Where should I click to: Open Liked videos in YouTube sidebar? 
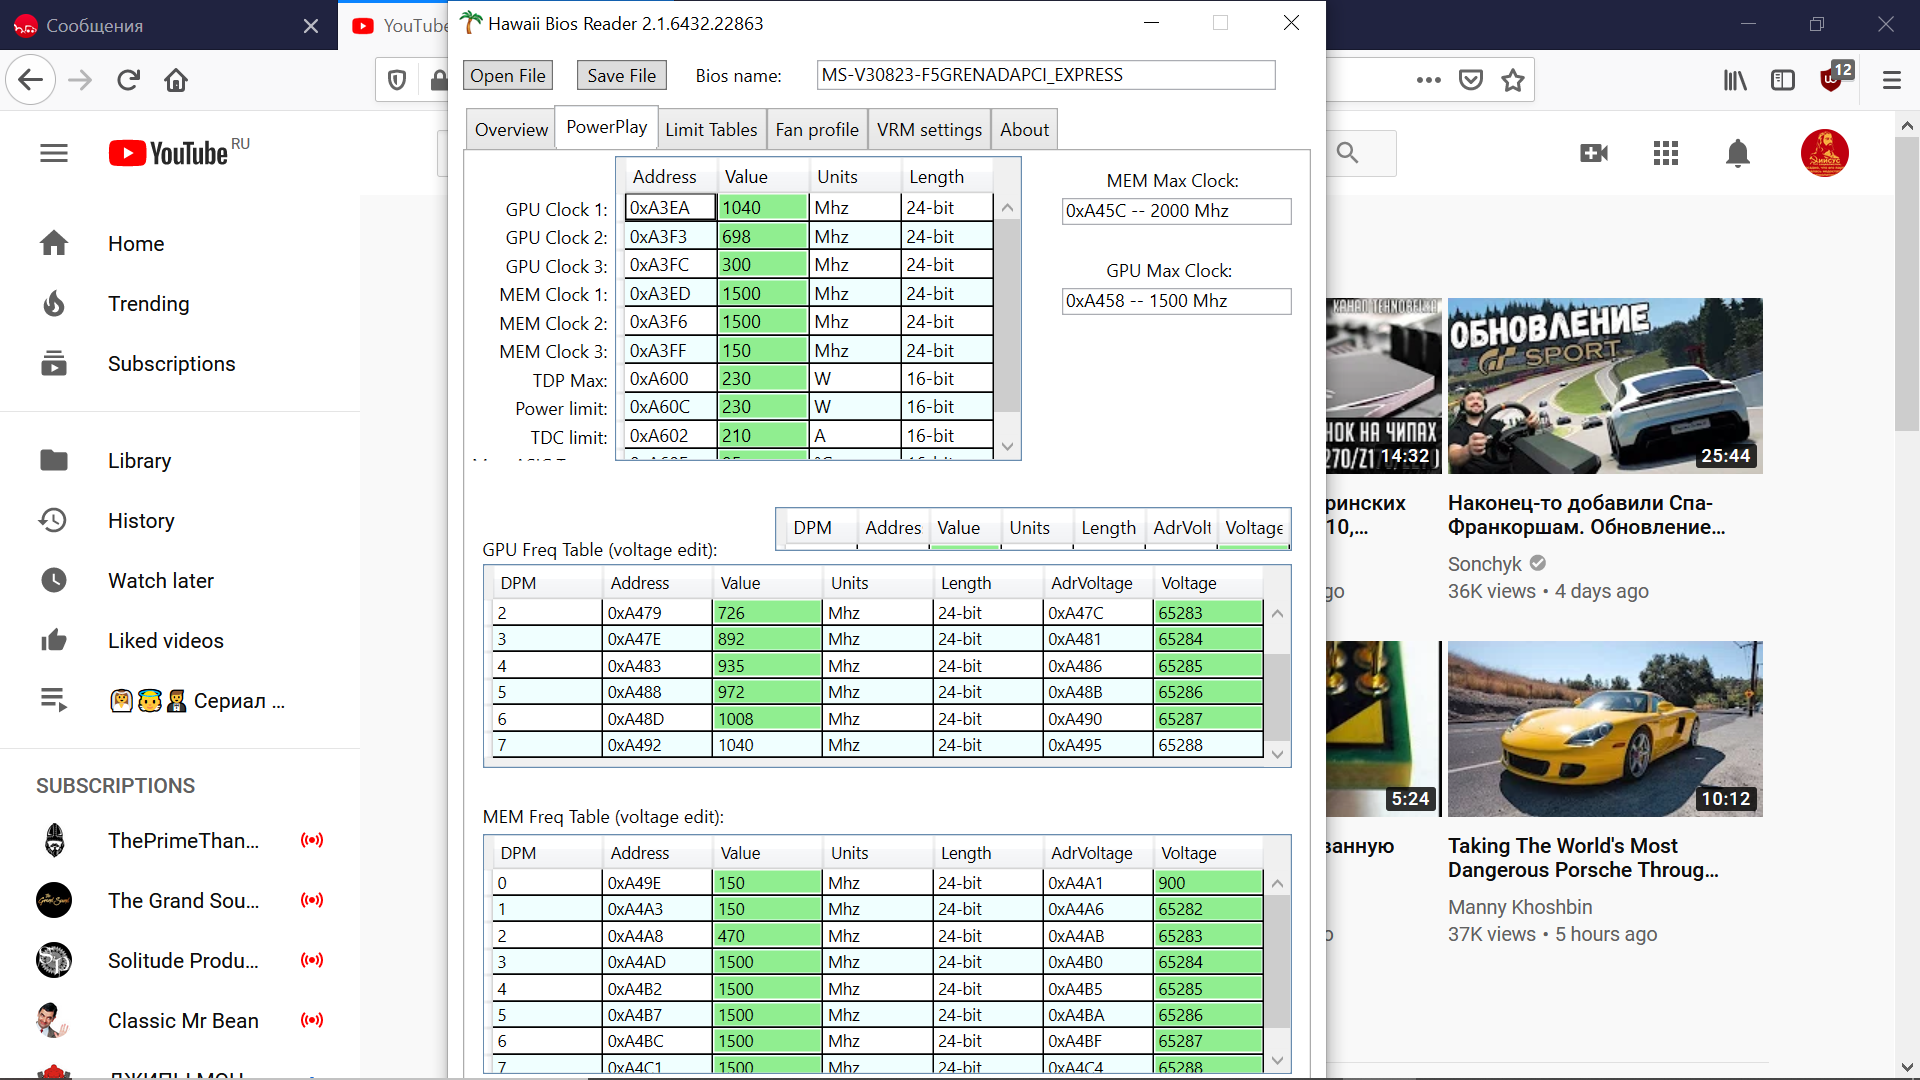[165, 641]
